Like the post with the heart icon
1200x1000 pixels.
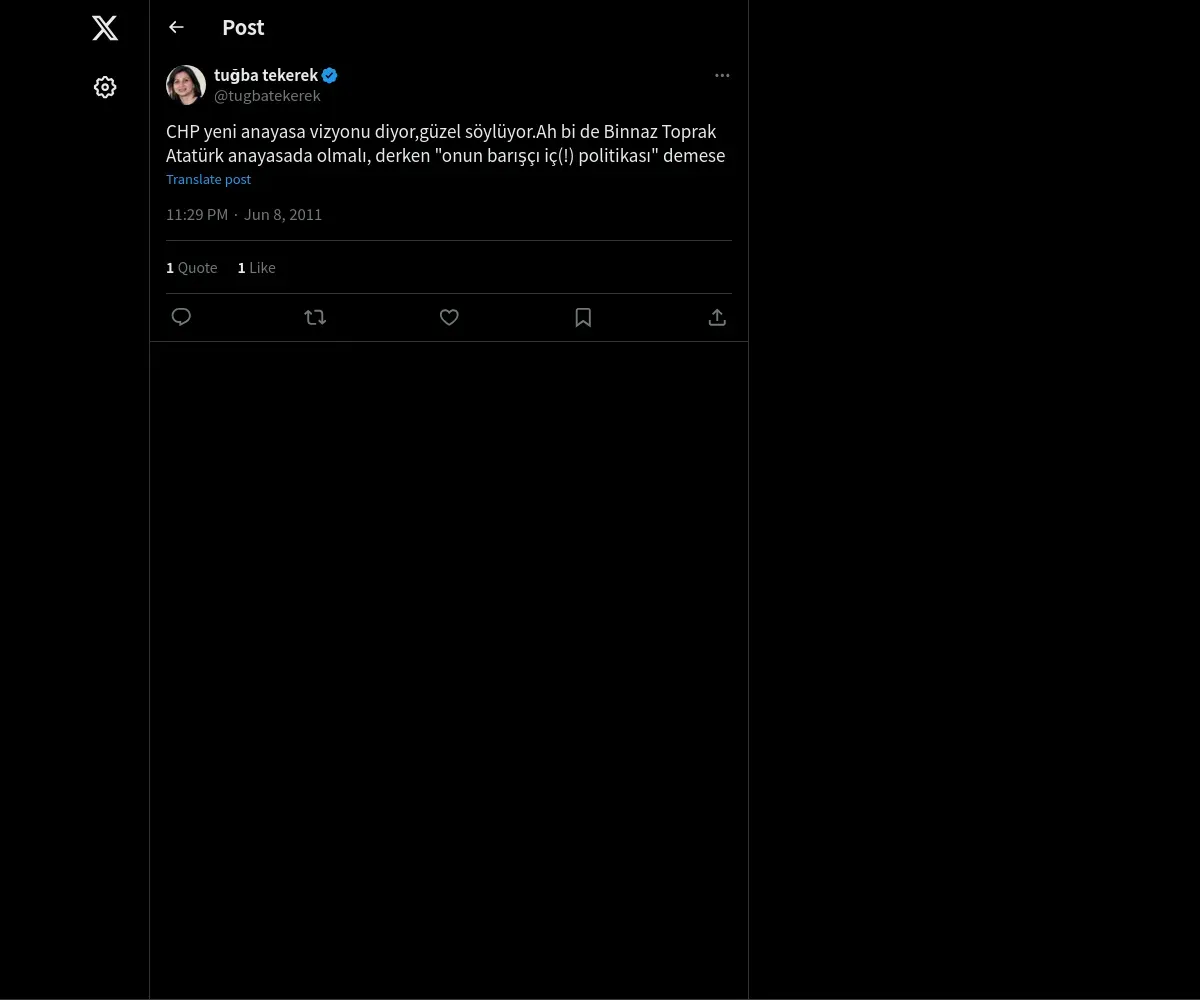click(x=449, y=317)
